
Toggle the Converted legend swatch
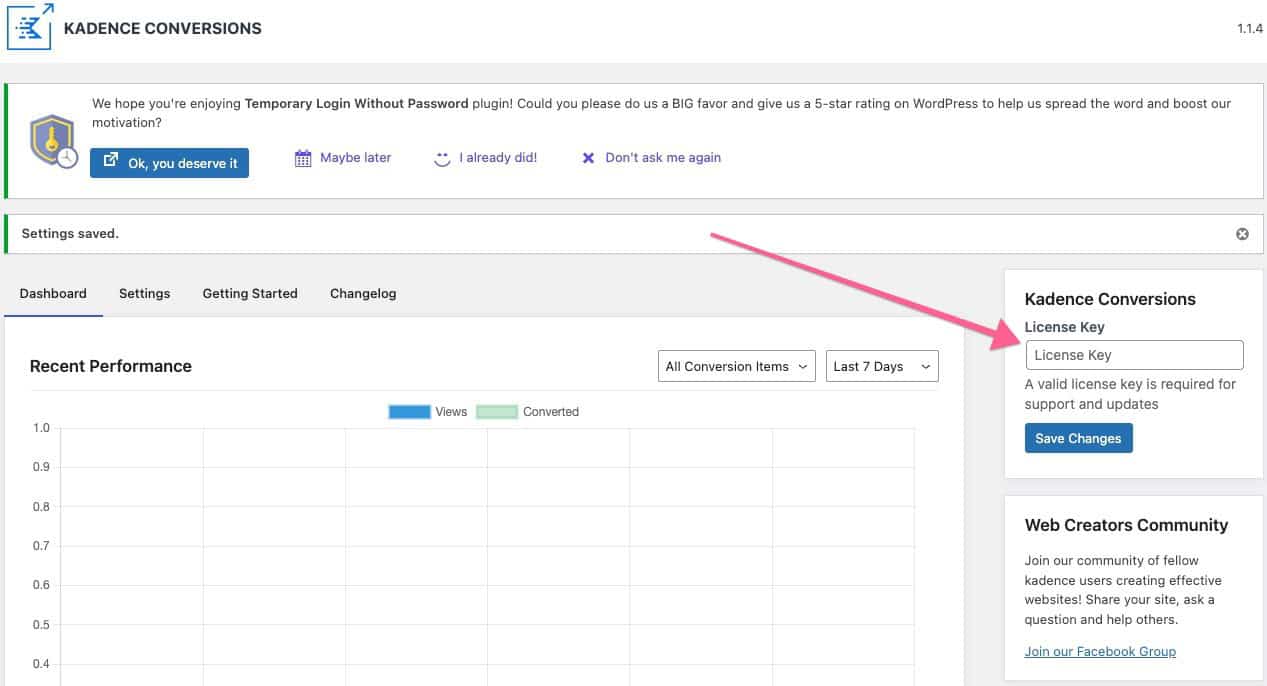click(497, 412)
